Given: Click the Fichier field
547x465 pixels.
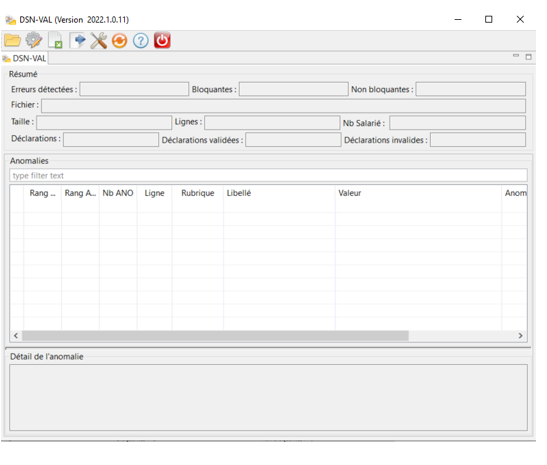Looking at the screenshot, I should click(283, 106).
